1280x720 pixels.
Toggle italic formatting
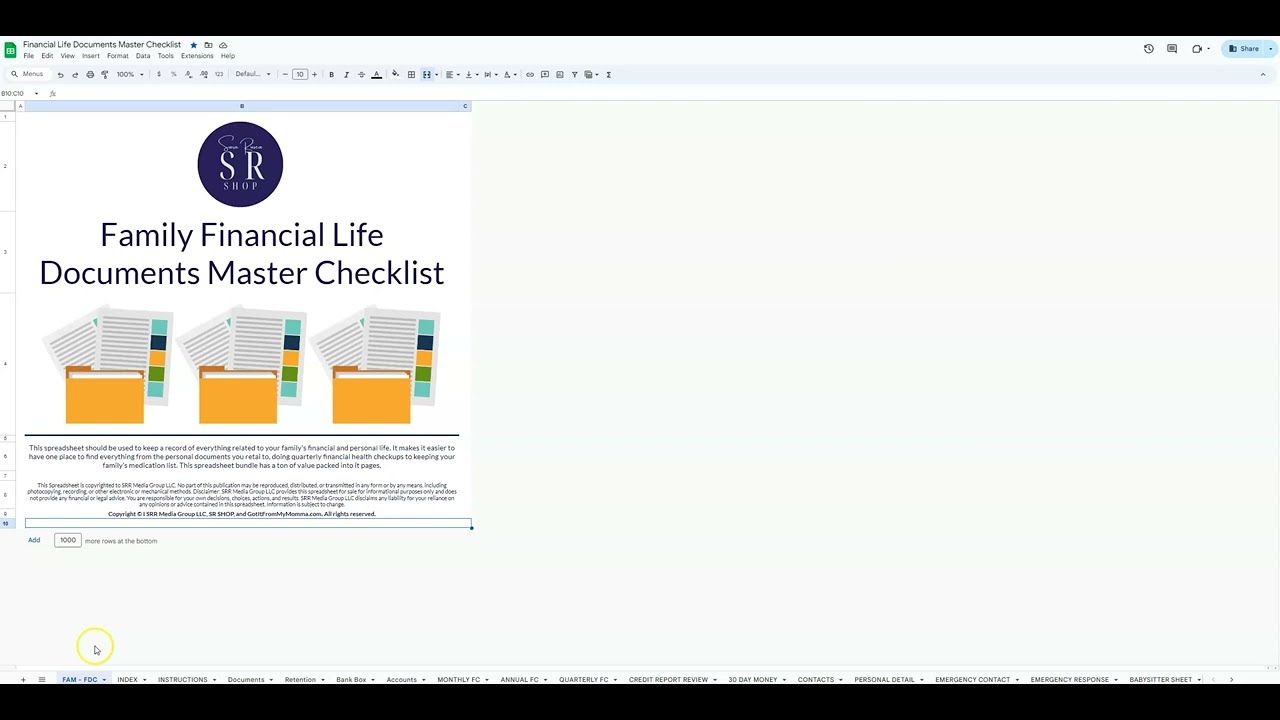(x=346, y=75)
